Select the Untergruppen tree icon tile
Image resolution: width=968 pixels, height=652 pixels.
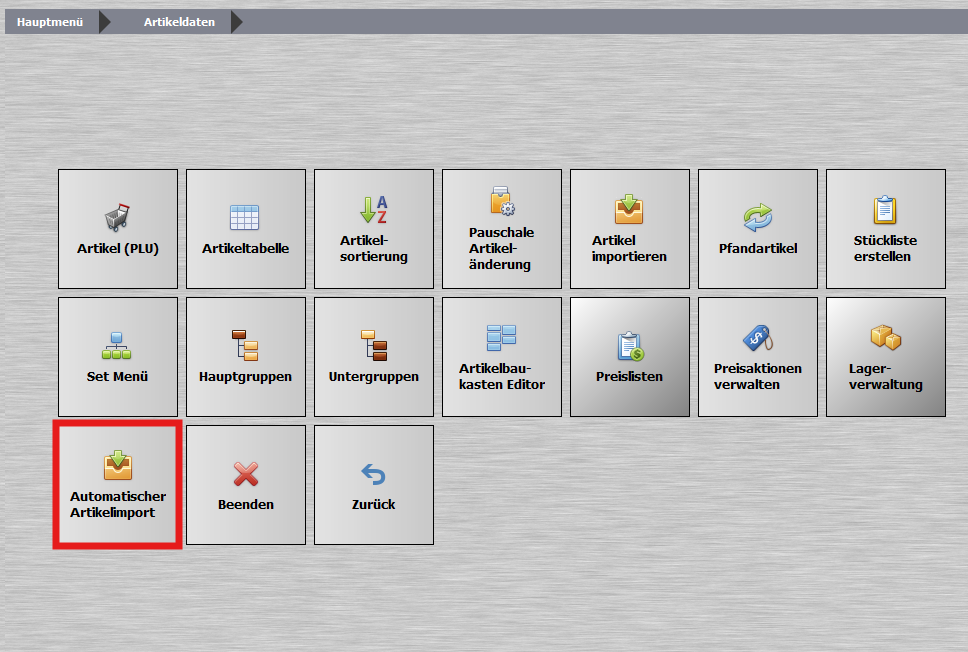point(373,356)
